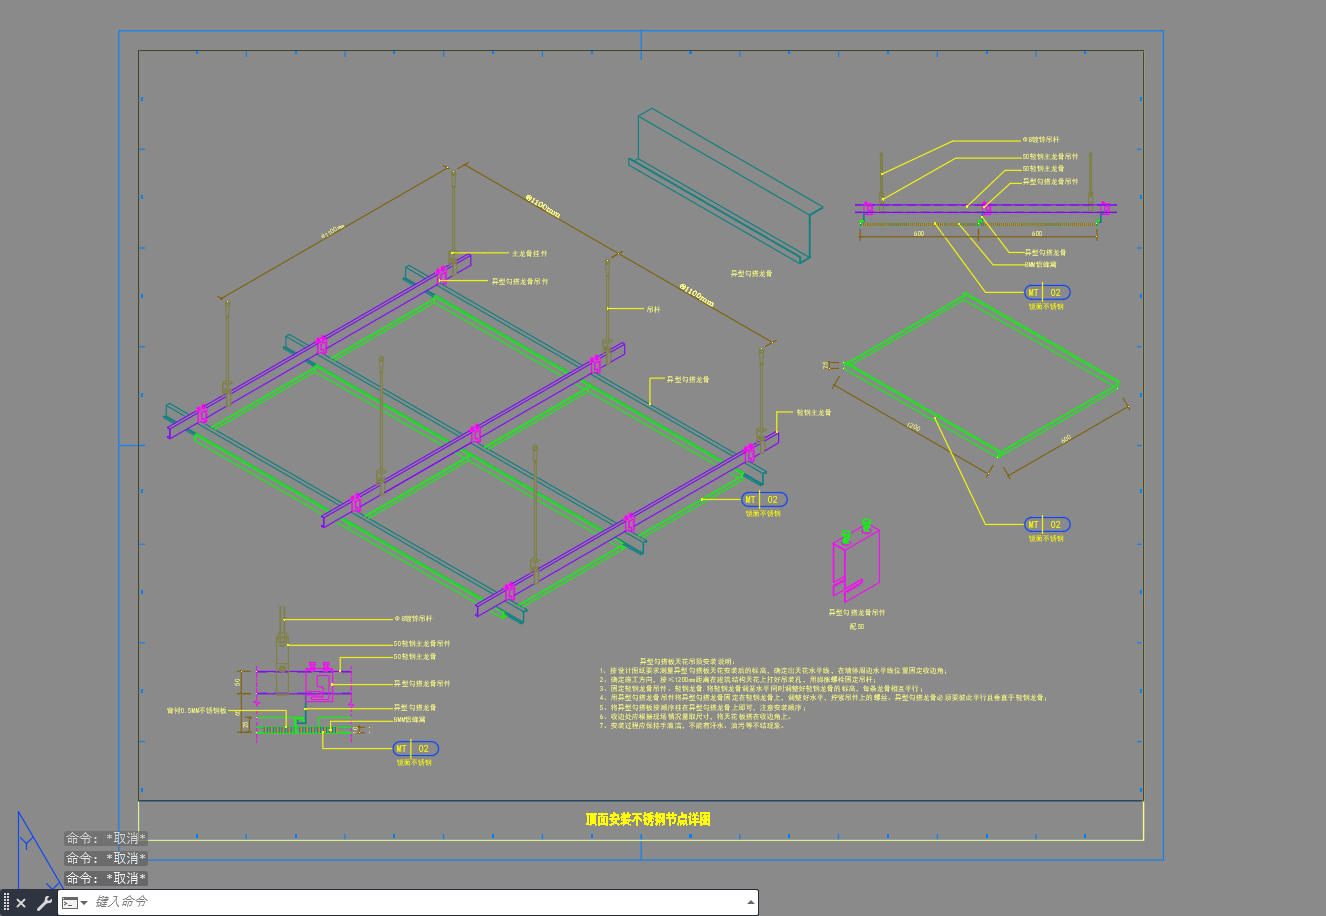Select 异型勾搭龙骨吊件 caption under magenta clip
1326x916 pixels.
pyautogui.click(x=856, y=612)
